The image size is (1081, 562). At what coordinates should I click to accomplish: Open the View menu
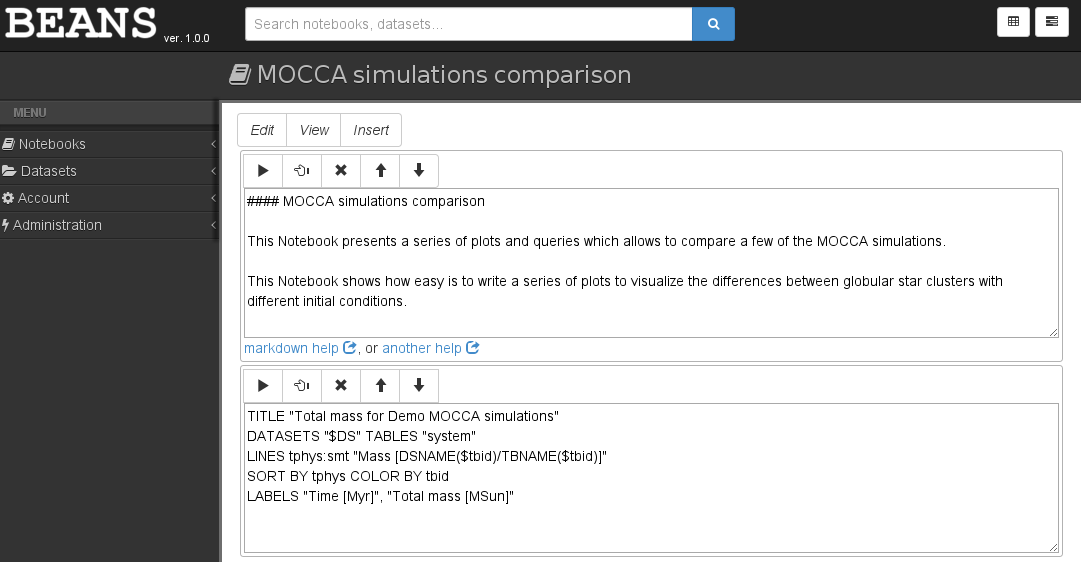click(314, 130)
